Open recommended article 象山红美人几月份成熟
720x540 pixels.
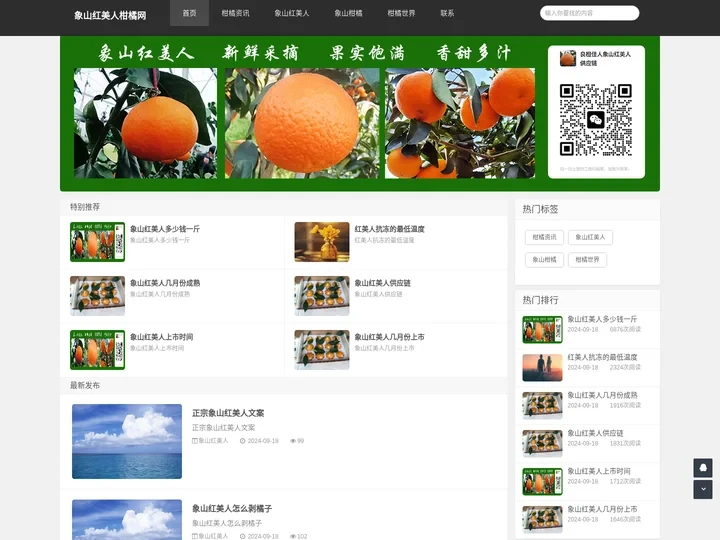(x=165, y=283)
